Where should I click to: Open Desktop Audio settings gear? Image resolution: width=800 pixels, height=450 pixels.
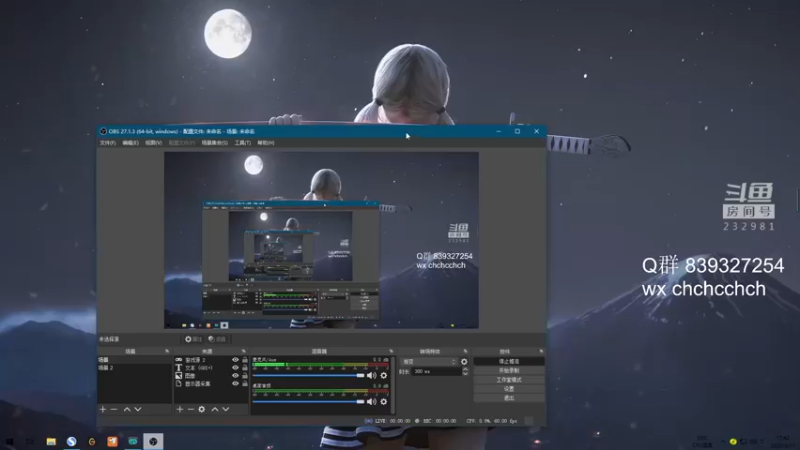click(384, 402)
